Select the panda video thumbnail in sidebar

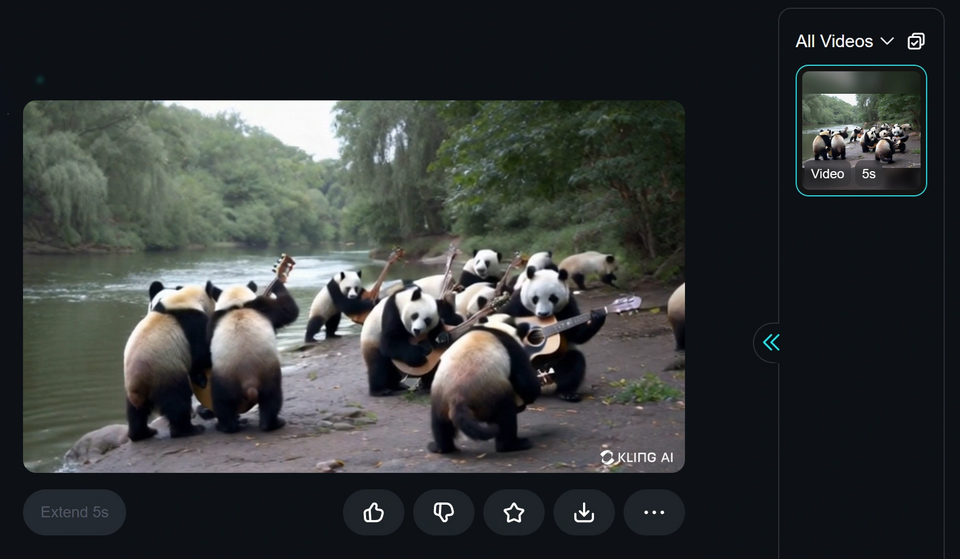[861, 130]
